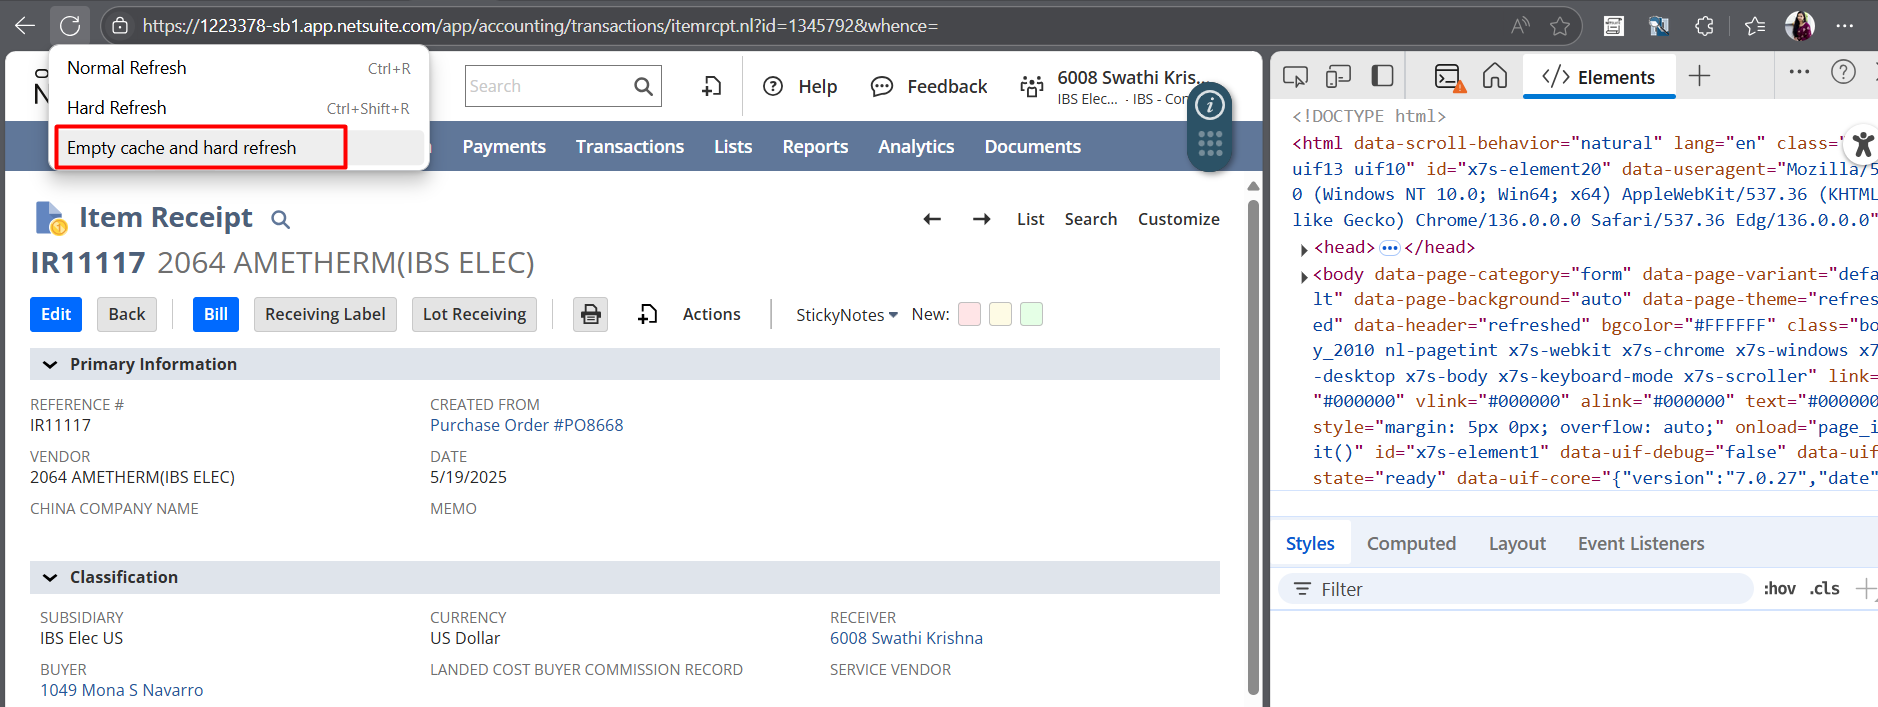
Task: Click the browser refresh button
Action: click(x=70, y=26)
